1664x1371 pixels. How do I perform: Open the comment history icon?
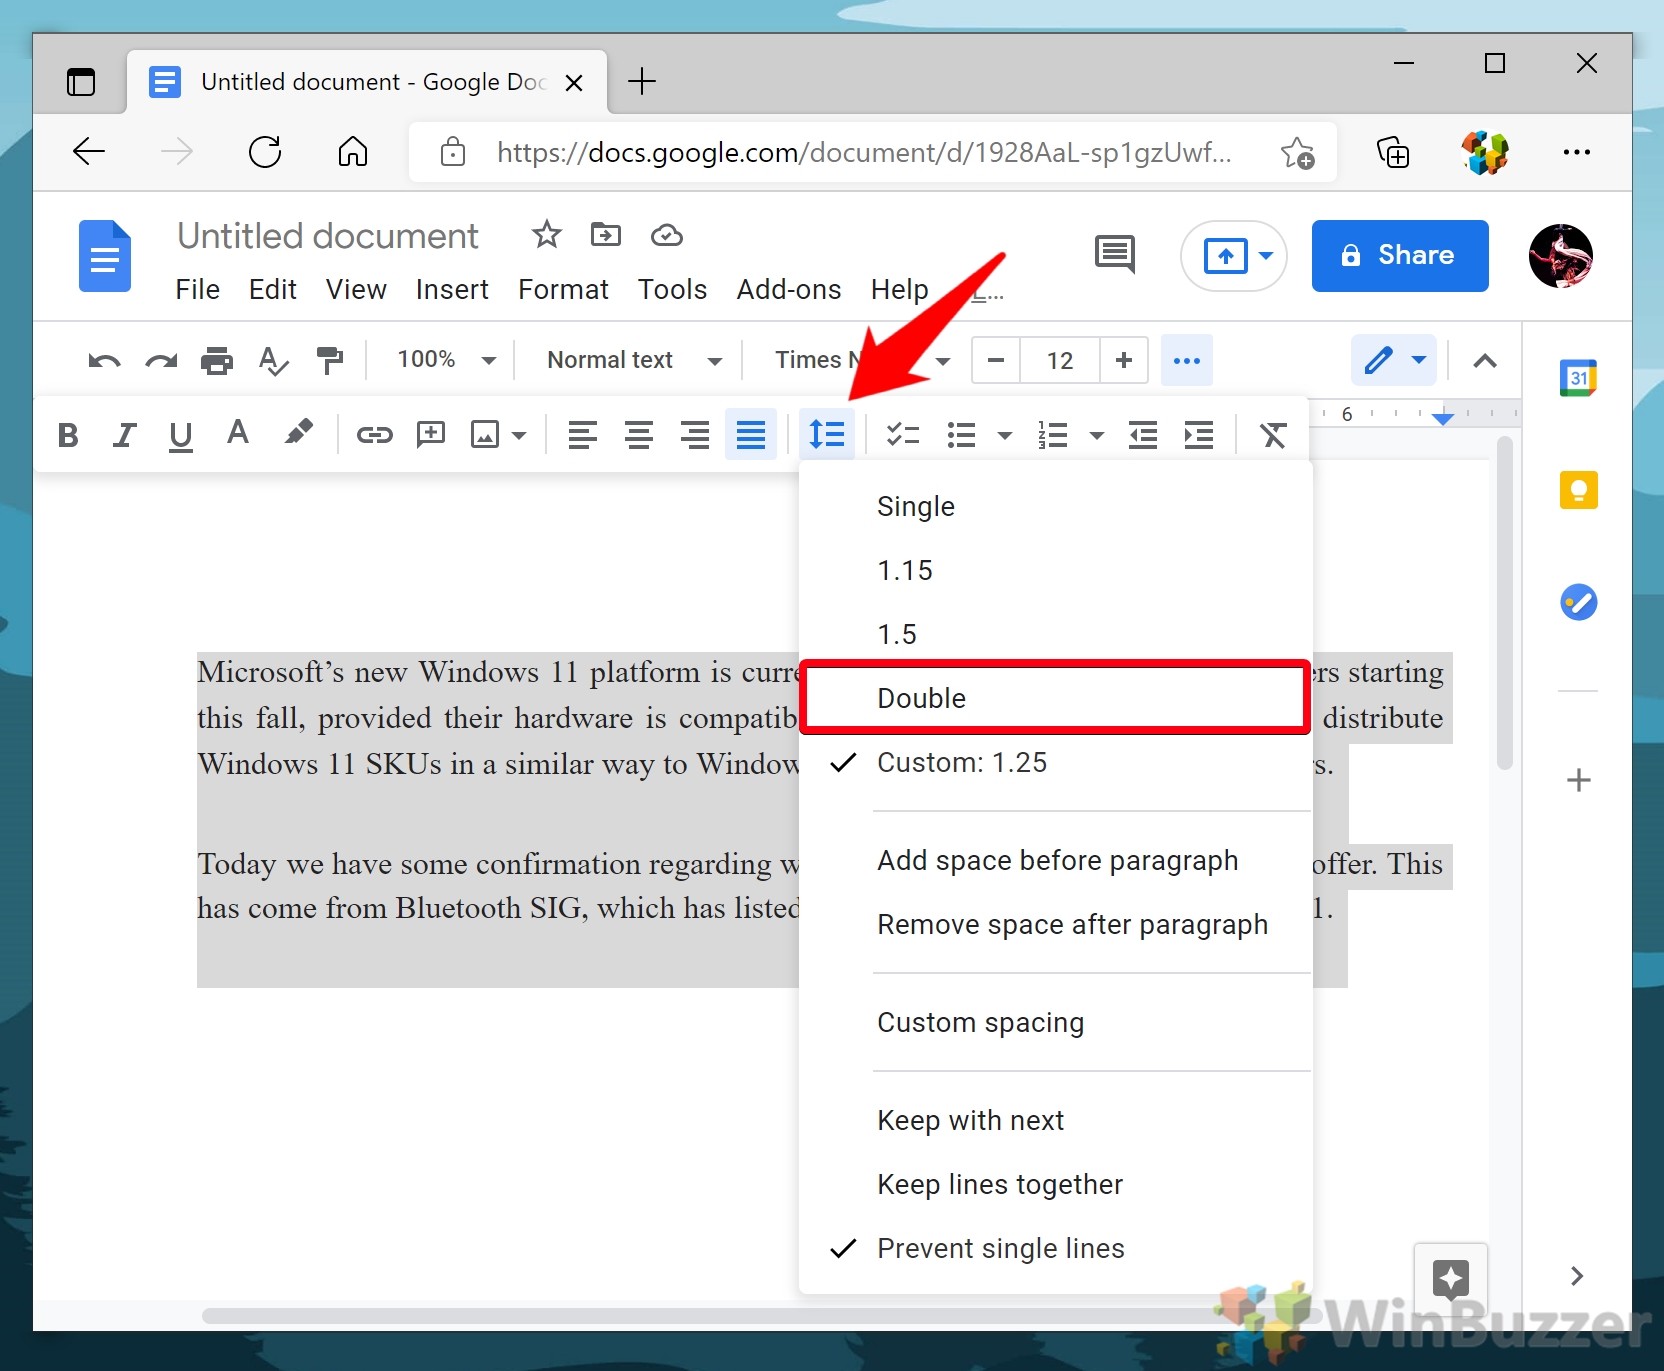tap(1114, 255)
